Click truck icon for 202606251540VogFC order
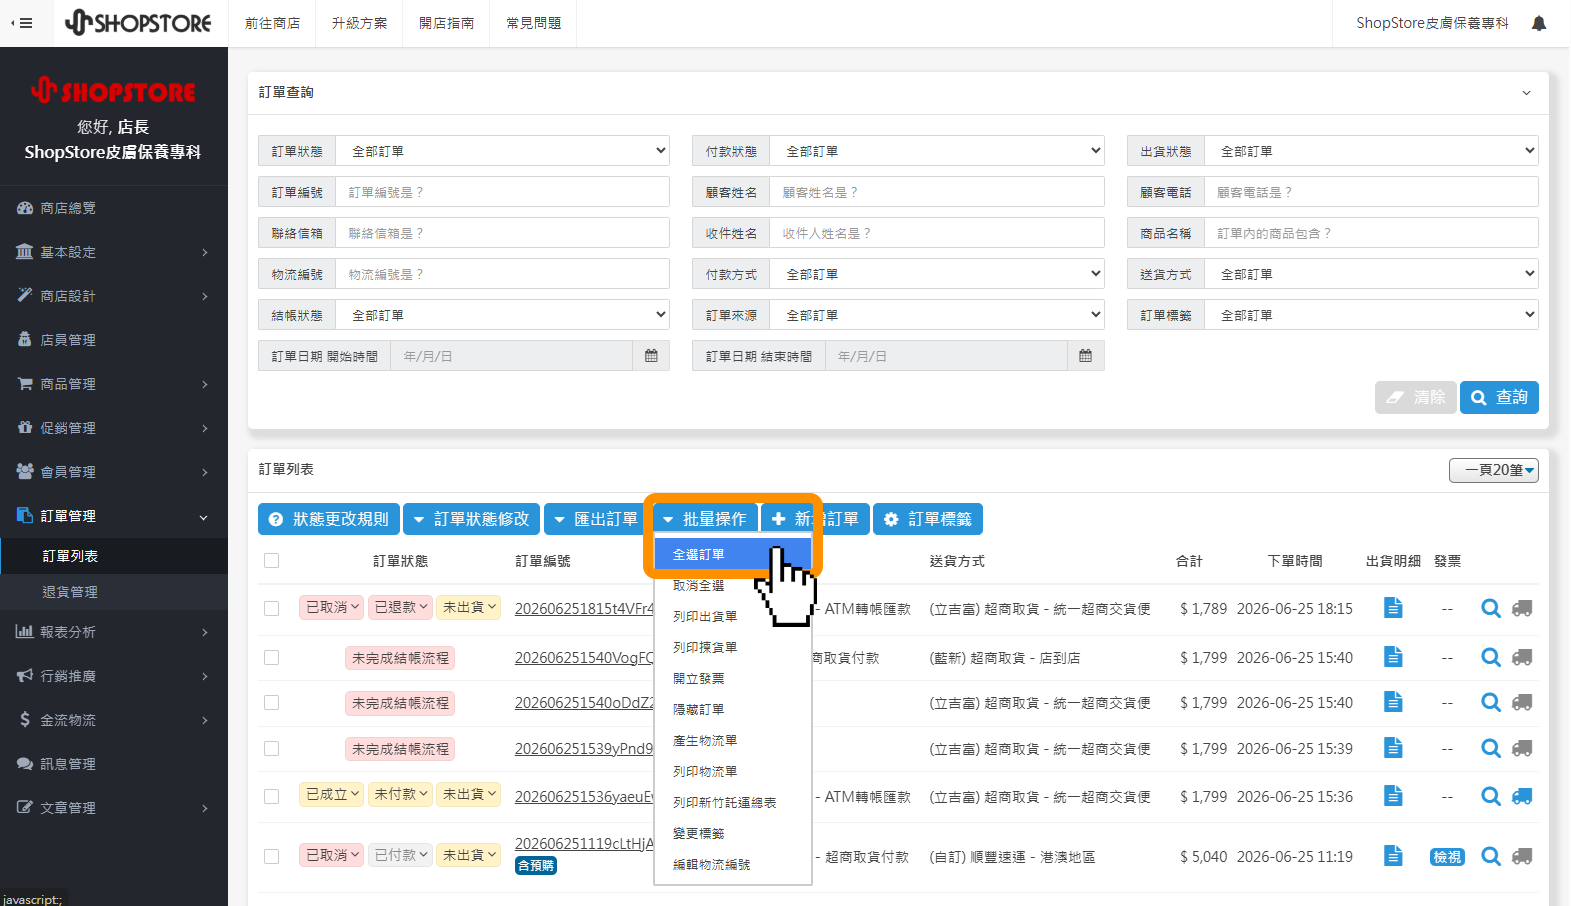 tap(1522, 657)
